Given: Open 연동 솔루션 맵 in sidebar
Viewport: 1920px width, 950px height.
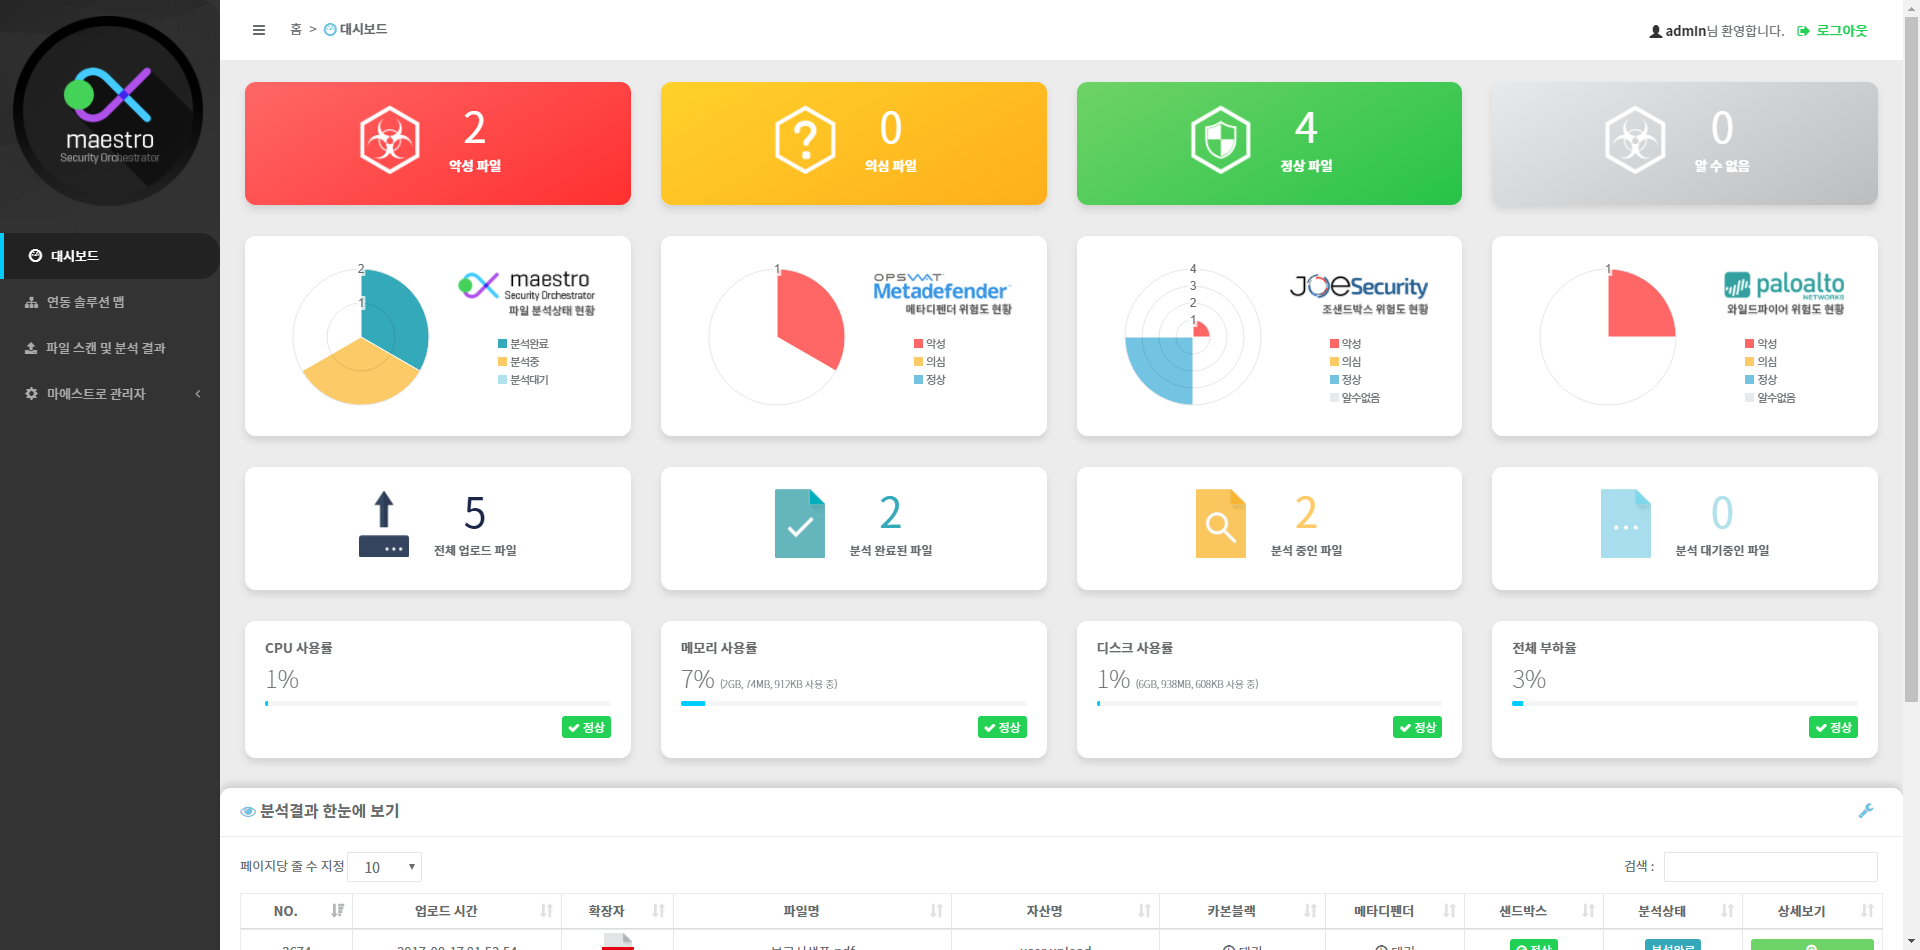Looking at the screenshot, I should point(86,302).
